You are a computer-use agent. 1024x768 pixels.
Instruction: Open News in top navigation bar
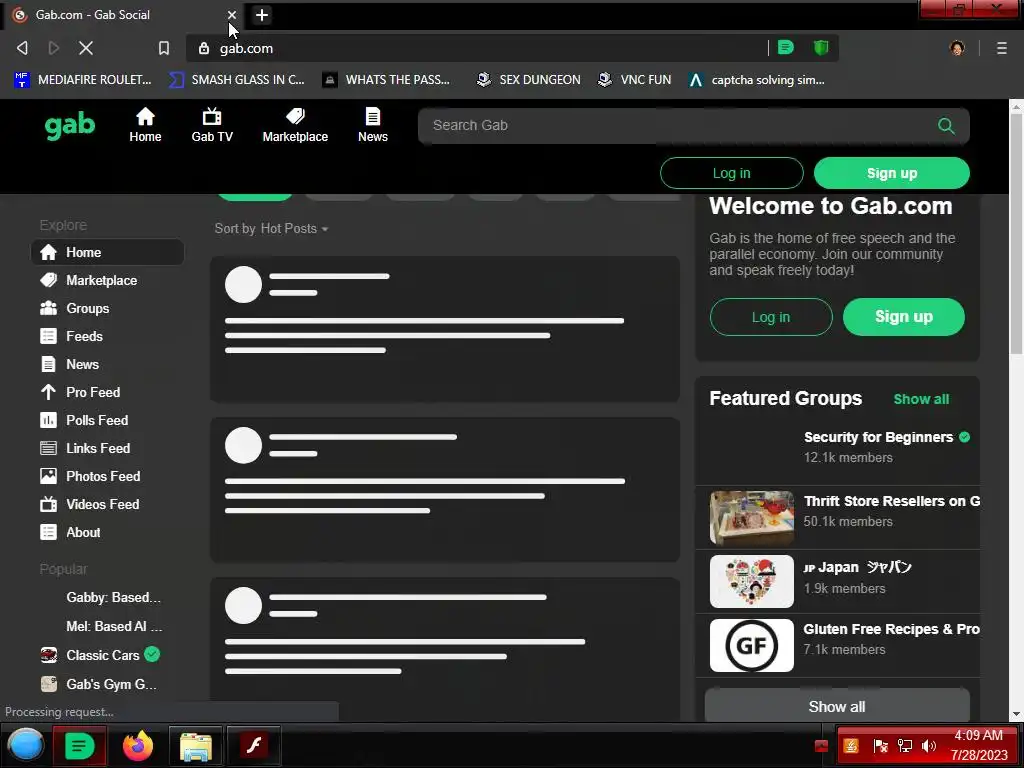tap(373, 125)
